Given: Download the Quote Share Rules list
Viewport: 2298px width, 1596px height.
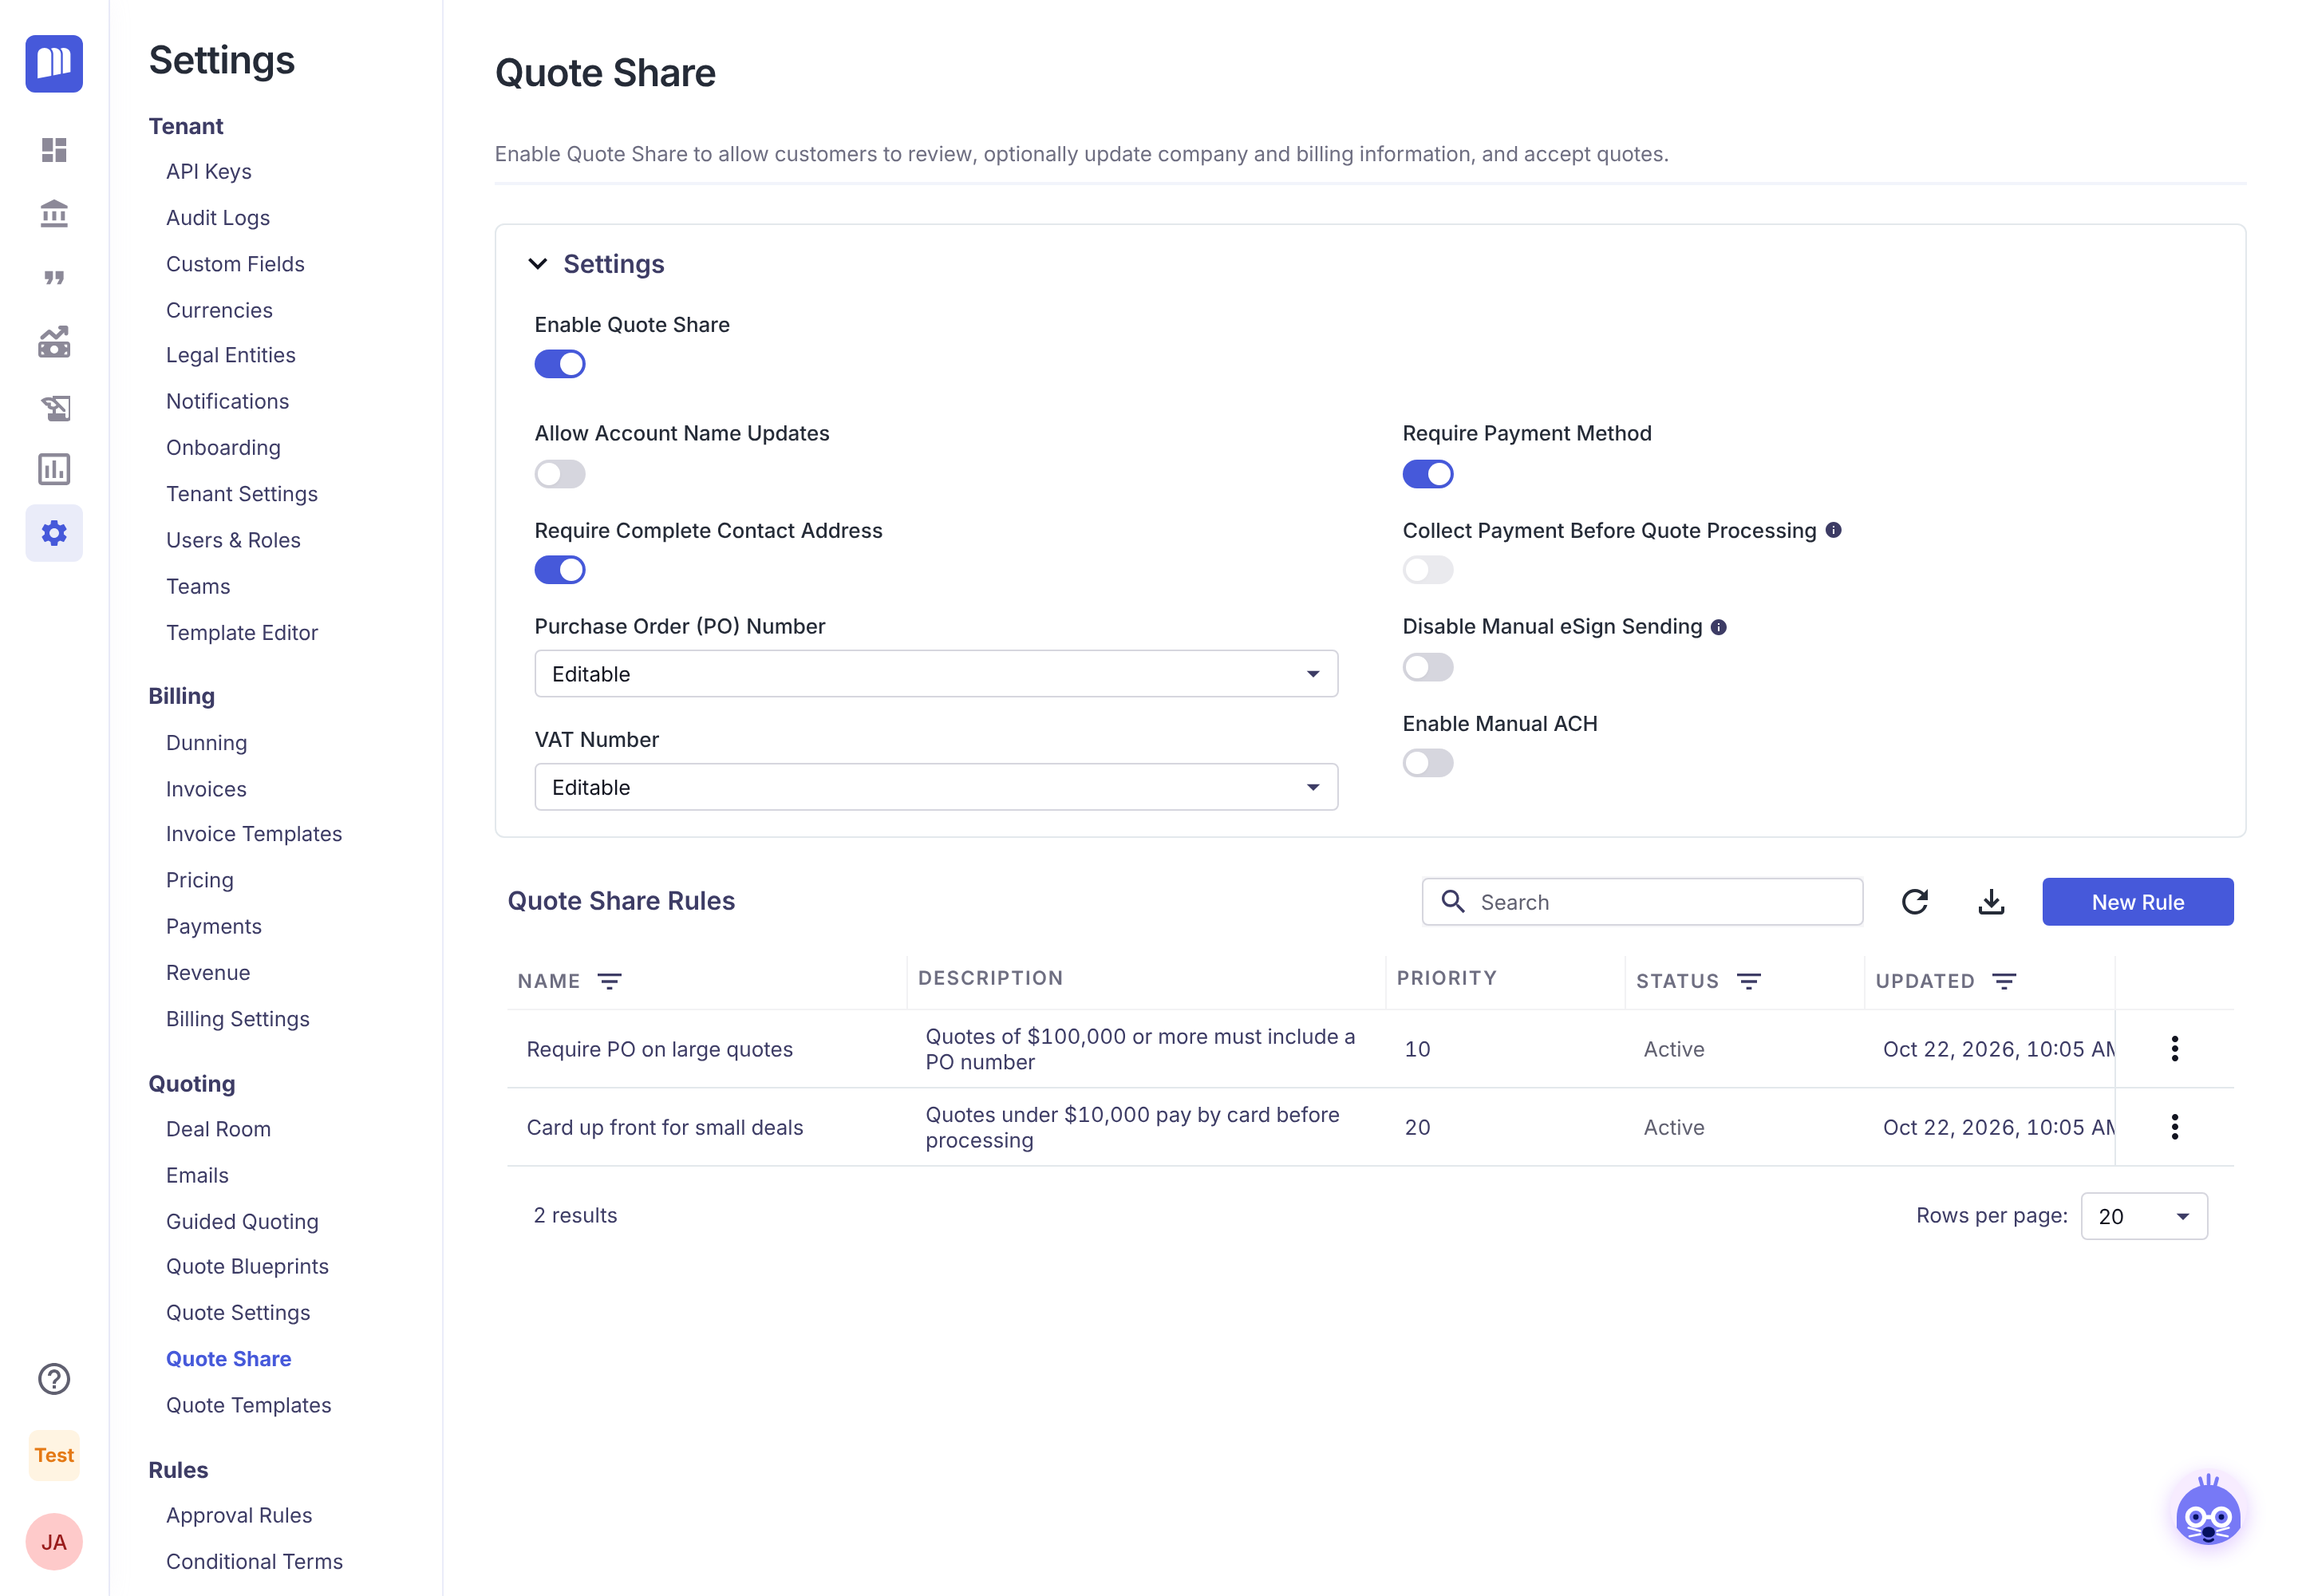Looking at the screenshot, I should pos(1991,902).
